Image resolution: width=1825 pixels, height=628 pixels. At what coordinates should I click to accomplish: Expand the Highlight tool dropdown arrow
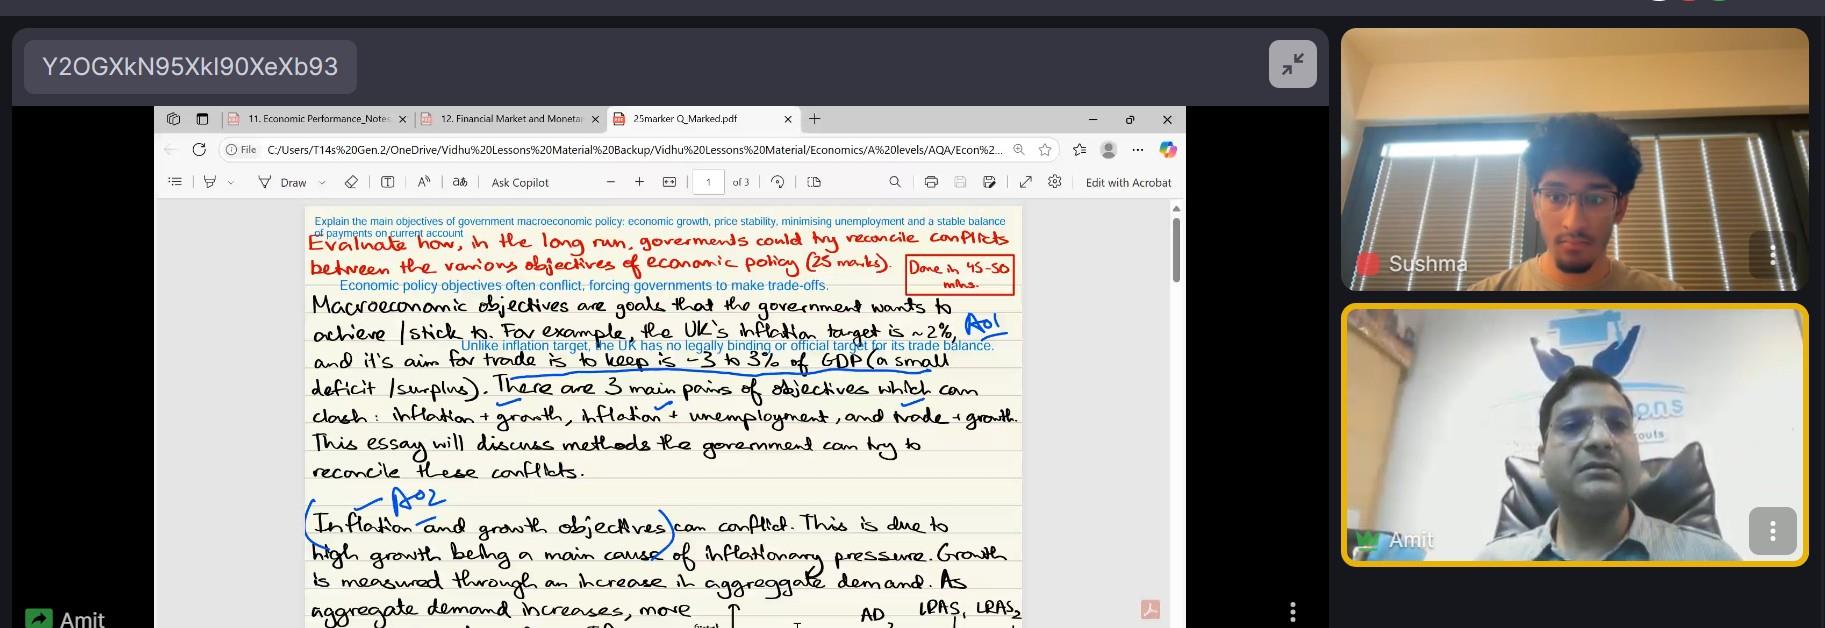point(231,183)
